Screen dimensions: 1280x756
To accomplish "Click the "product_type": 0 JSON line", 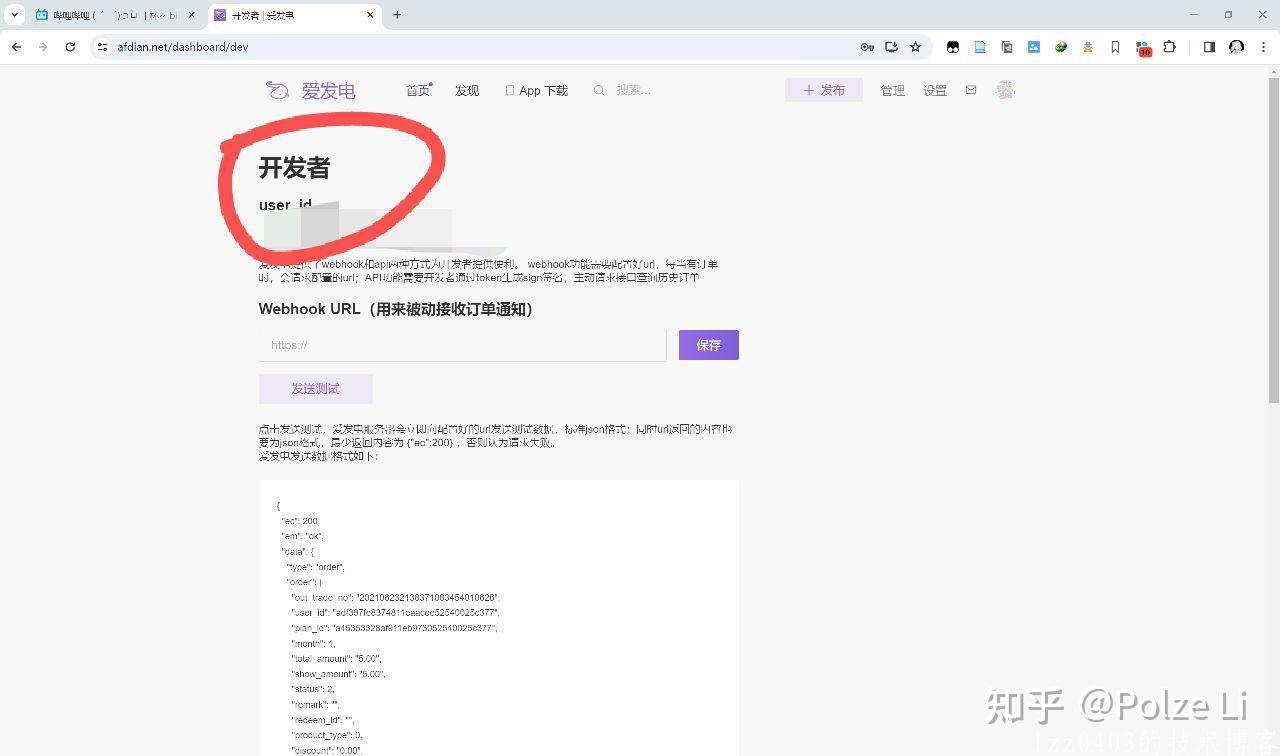I will pyautogui.click(x=326, y=735).
